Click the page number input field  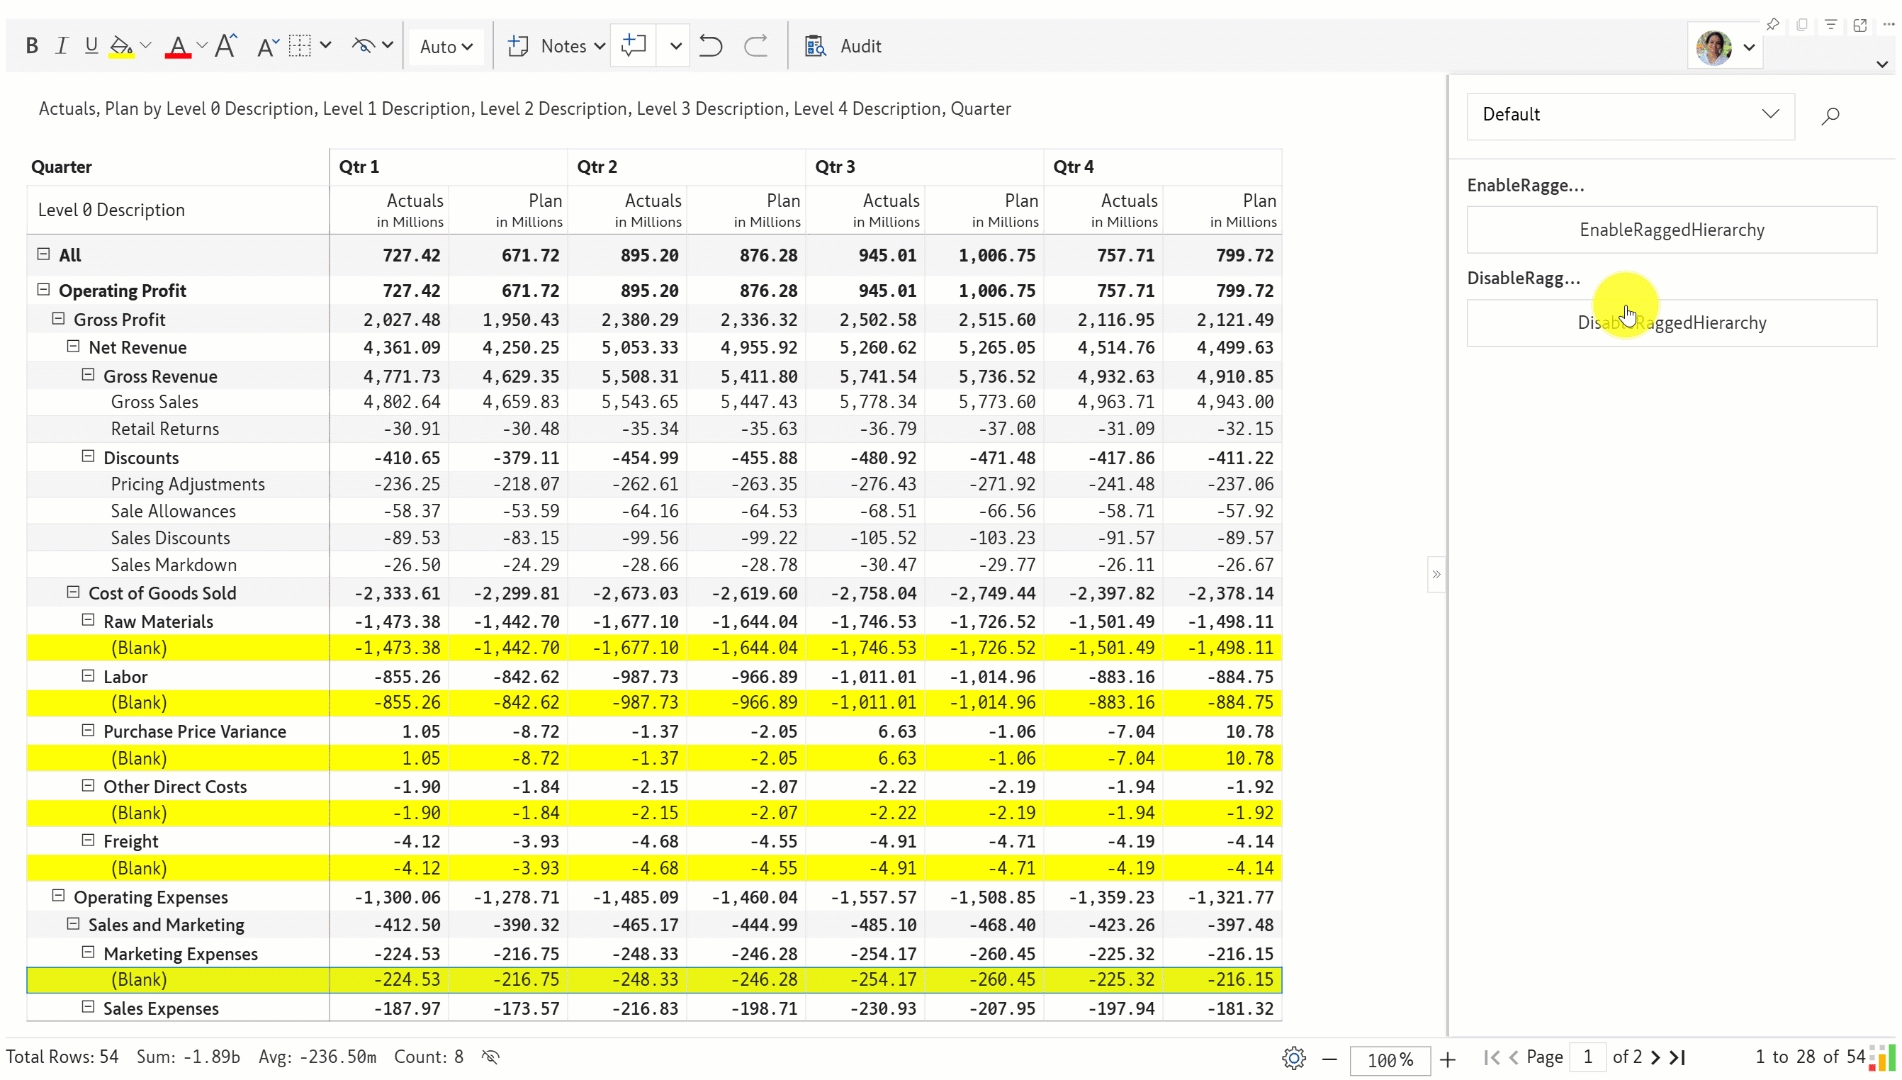tap(1587, 1057)
